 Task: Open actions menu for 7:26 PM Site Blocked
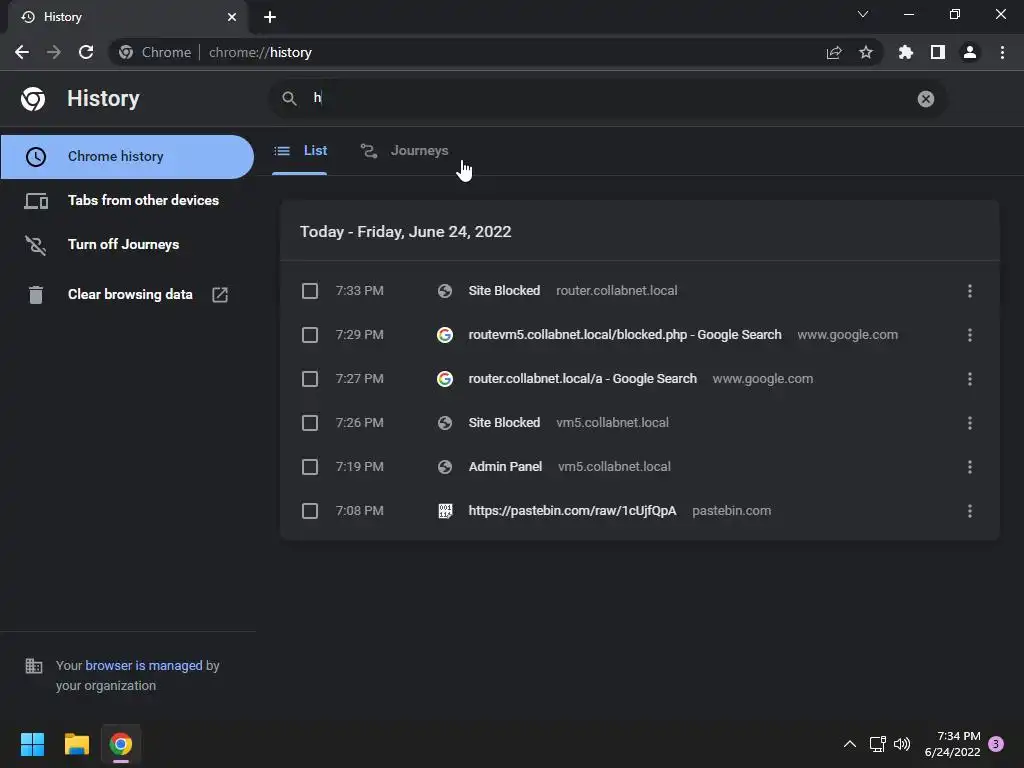tap(970, 423)
